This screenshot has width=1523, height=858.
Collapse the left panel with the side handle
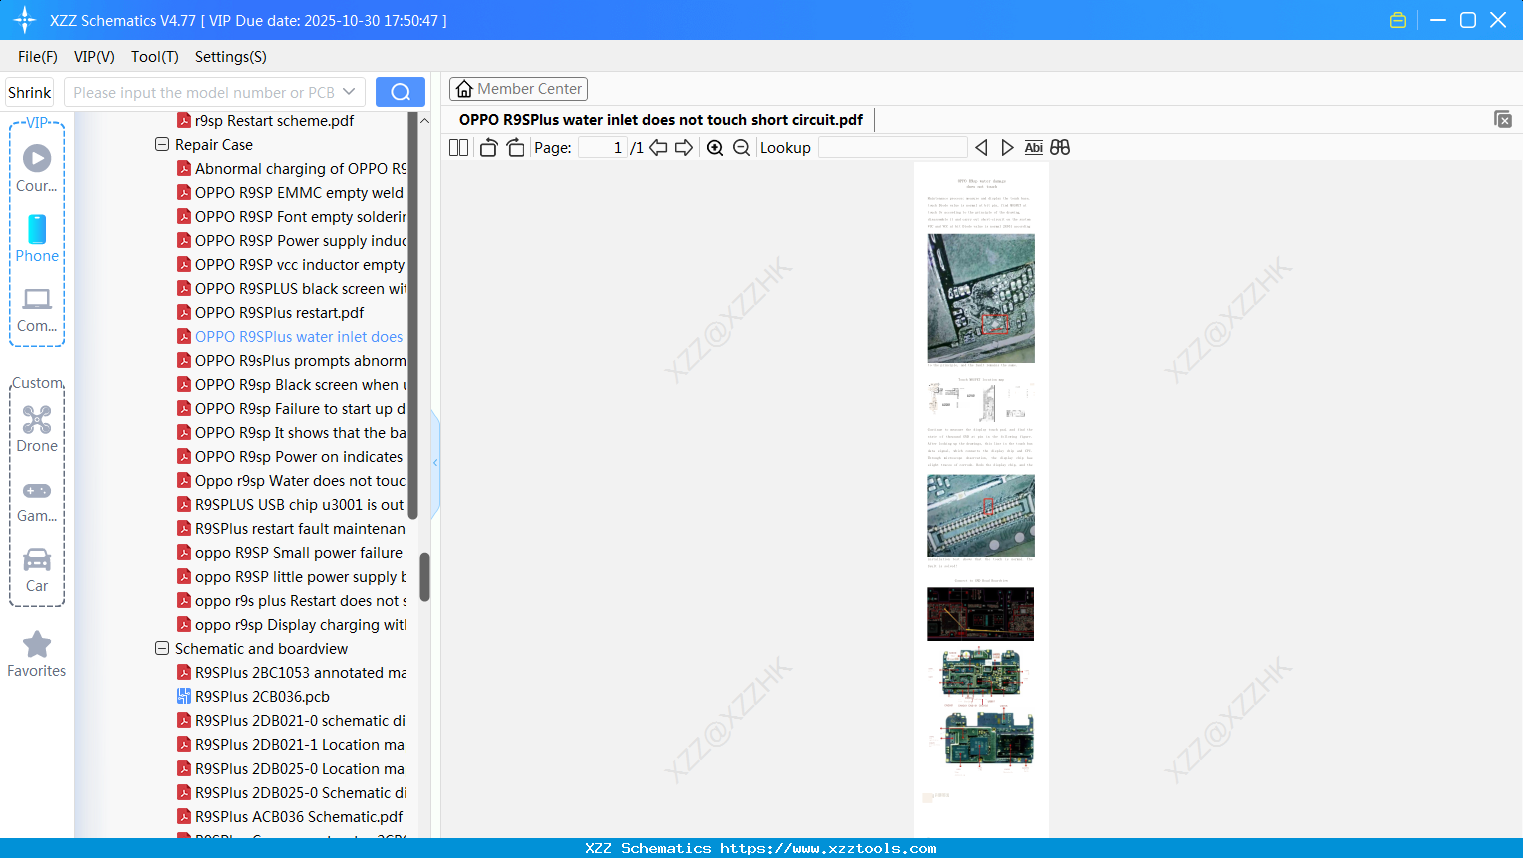click(x=435, y=463)
